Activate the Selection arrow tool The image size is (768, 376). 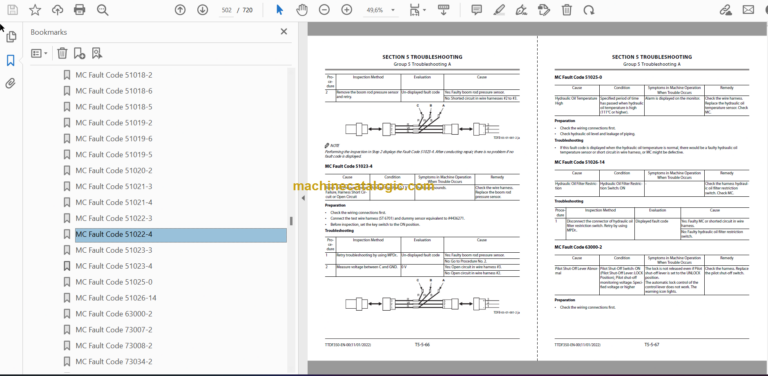(280, 10)
